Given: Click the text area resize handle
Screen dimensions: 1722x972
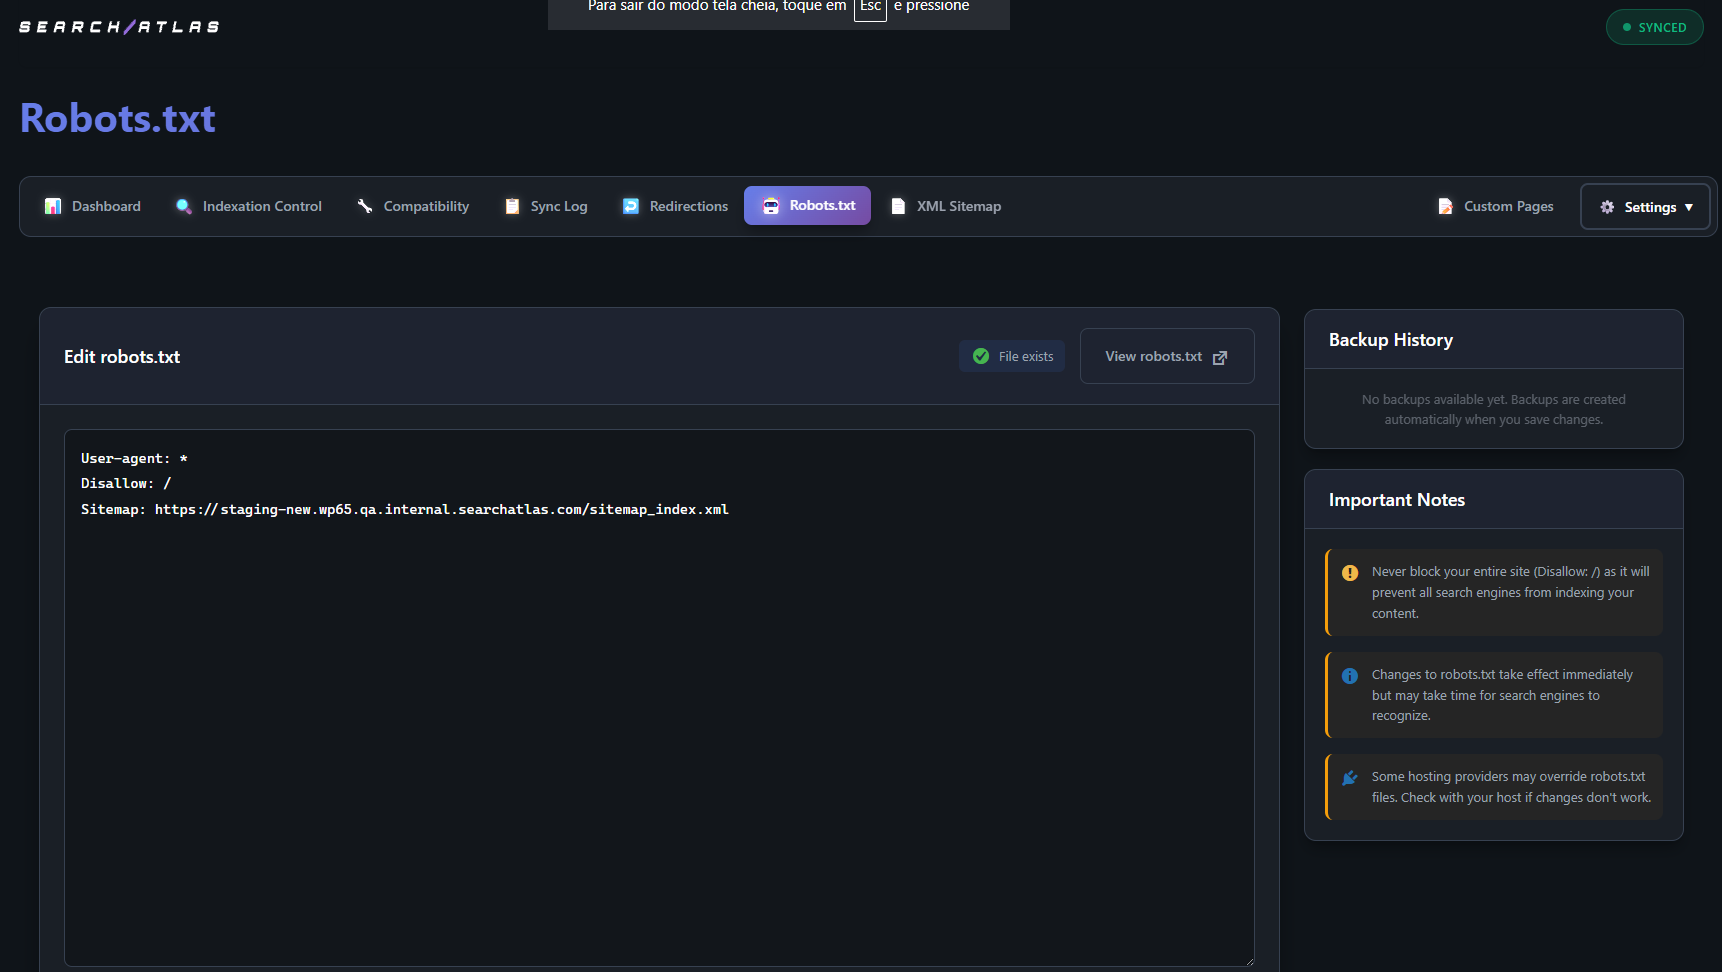Looking at the screenshot, I should 1248,961.
